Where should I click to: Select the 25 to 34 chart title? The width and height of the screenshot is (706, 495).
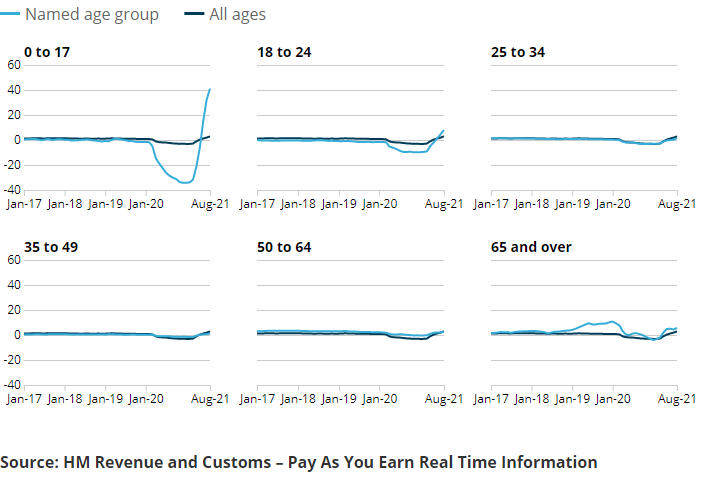[x=517, y=52]
